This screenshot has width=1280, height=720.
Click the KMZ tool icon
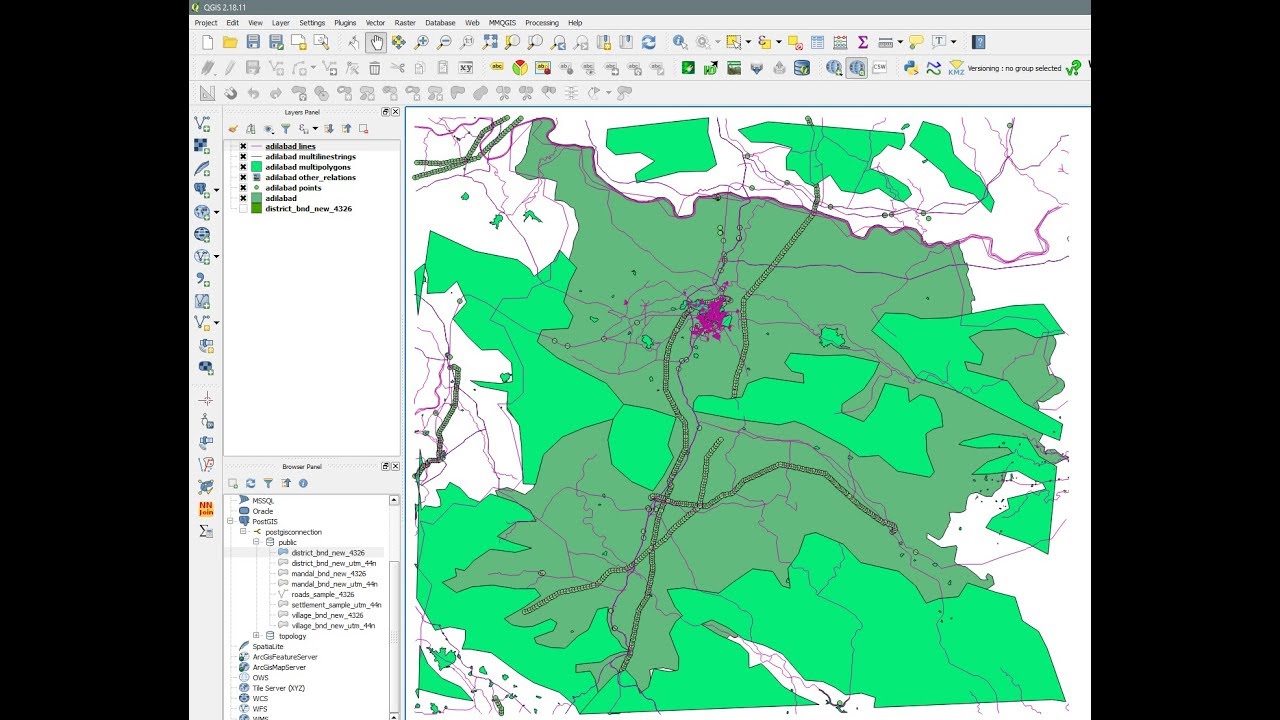(x=956, y=68)
